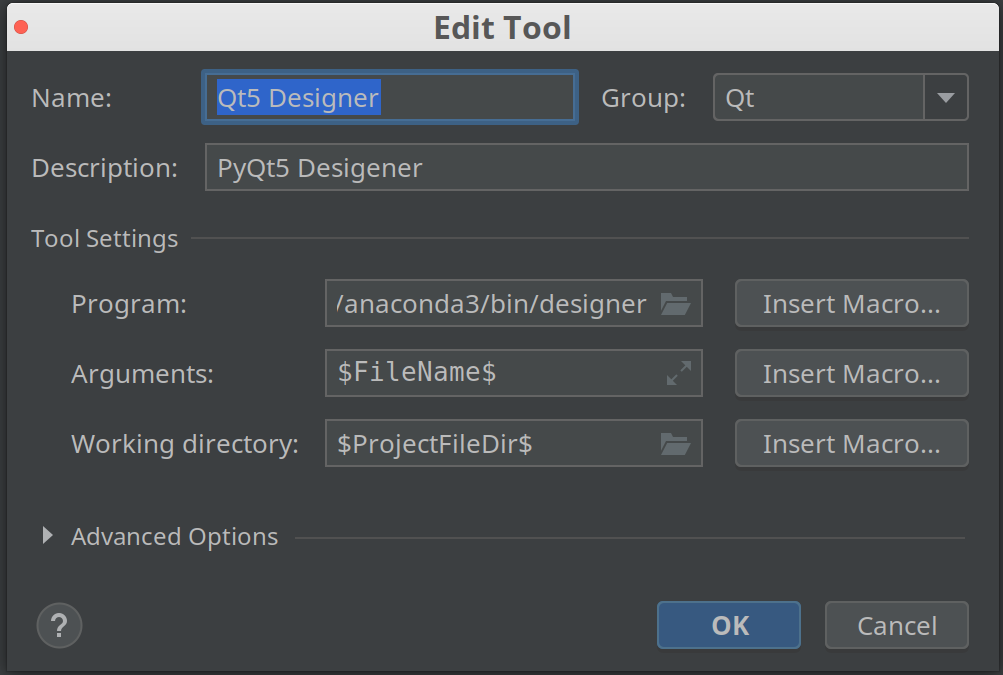Select the expand arrows icon next to $FileName$
This screenshot has height=675, width=1003.
677,373
